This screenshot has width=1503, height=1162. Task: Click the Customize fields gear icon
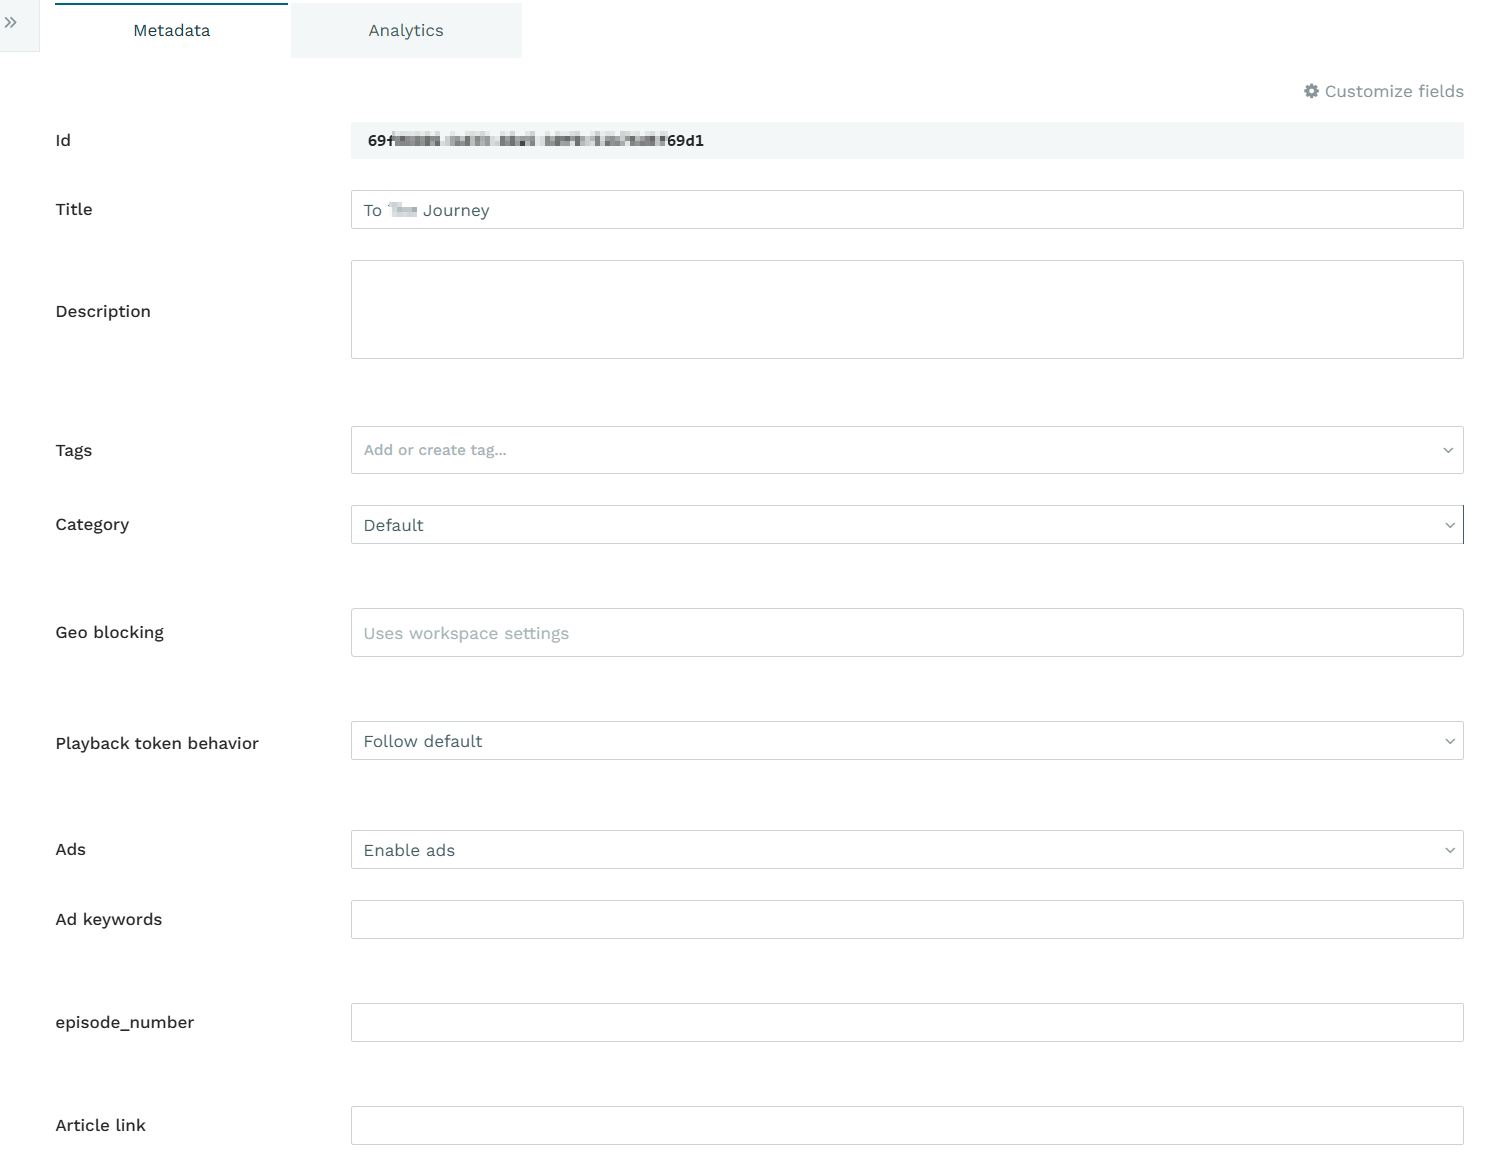[x=1311, y=91]
